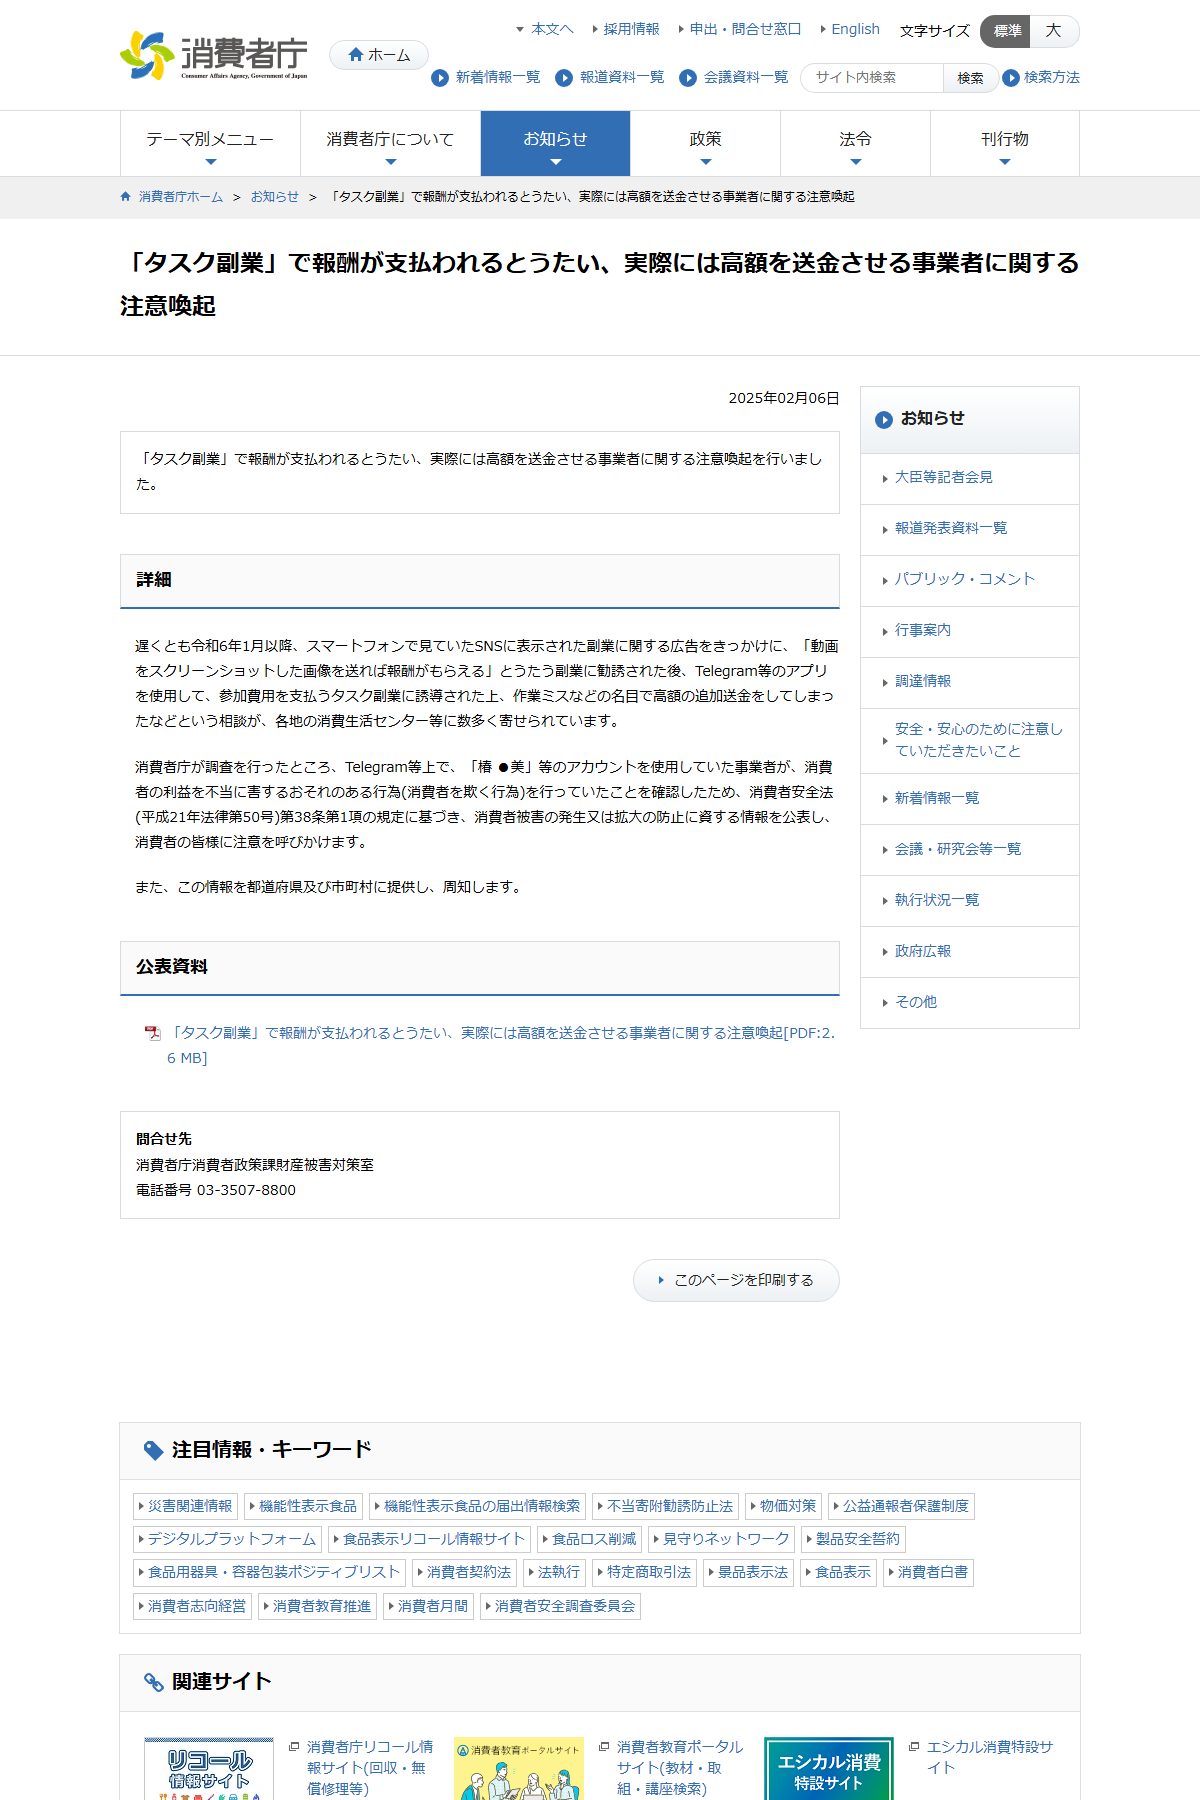Expand the 消費者庁について menu
This screenshot has width=1200, height=1800.
[x=390, y=144]
